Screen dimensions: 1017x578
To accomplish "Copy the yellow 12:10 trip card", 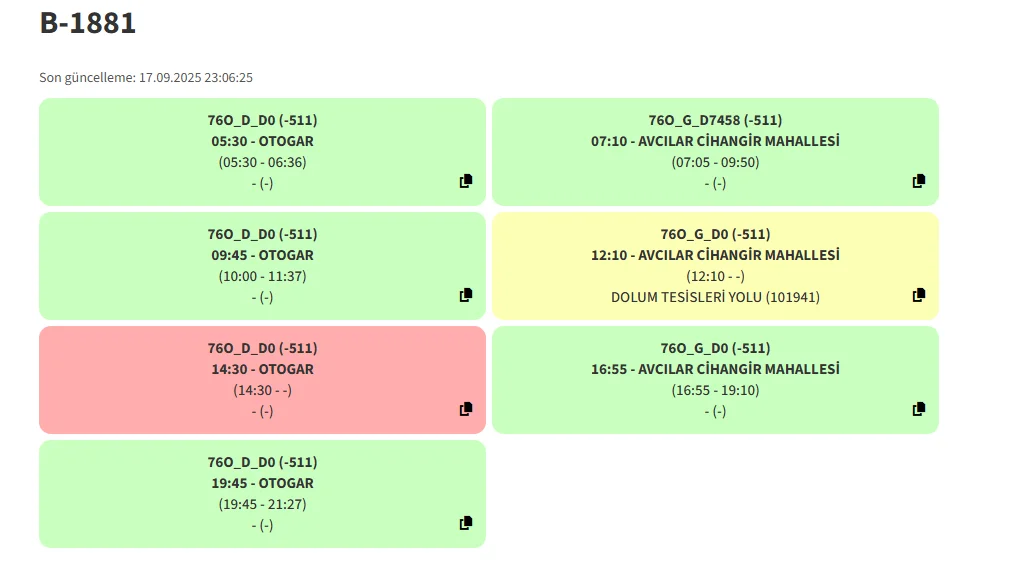I will (x=919, y=295).
